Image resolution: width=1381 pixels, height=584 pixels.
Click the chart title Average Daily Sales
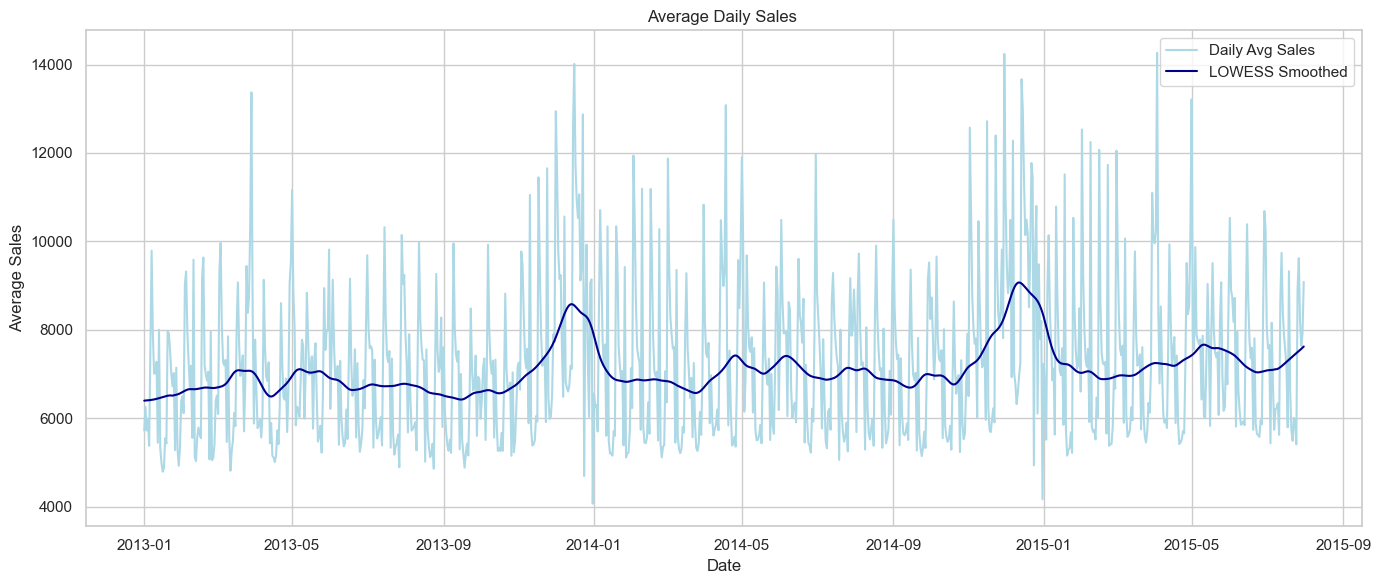pyautogui.click(x=723, y=16)
